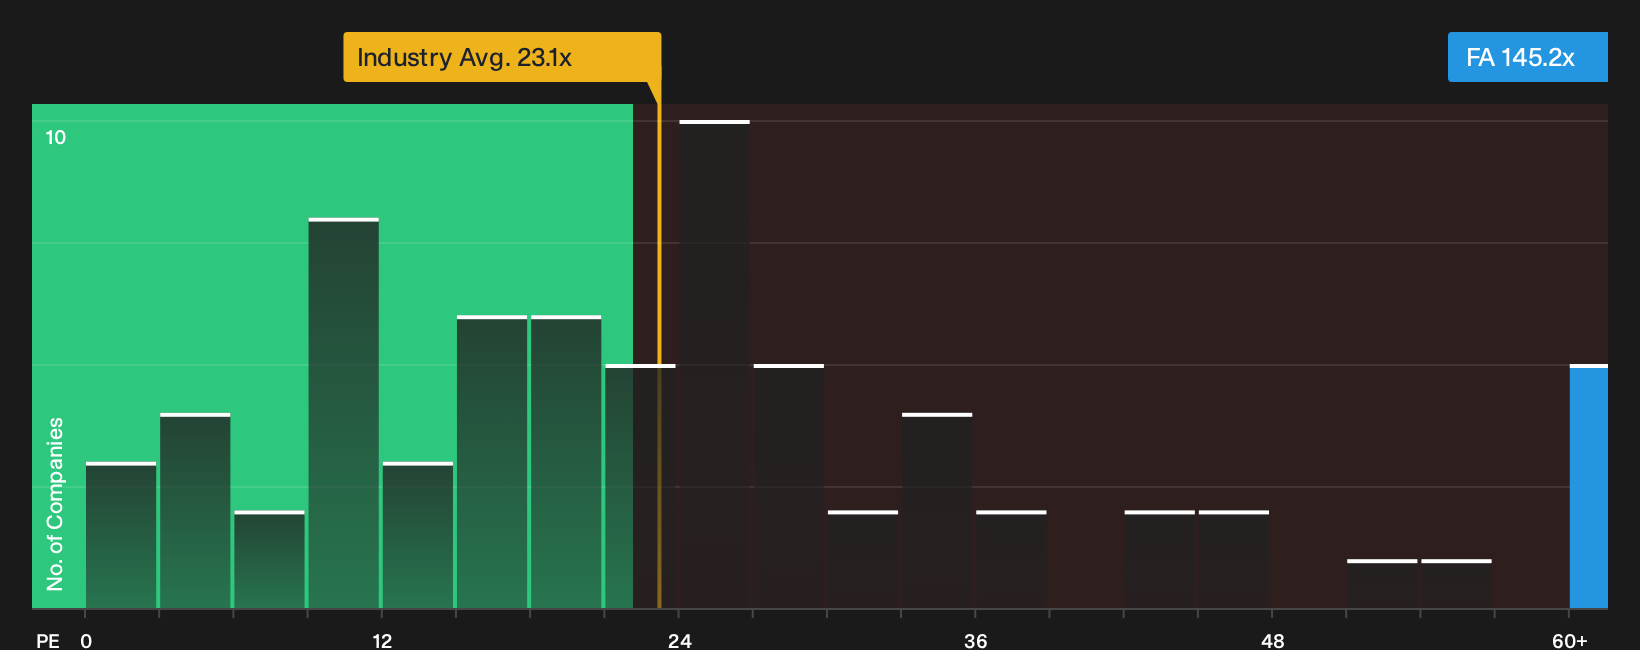Click the '48' x-axis tick label
This screenshot has height=650, width=1640.
coord(1272,640)
